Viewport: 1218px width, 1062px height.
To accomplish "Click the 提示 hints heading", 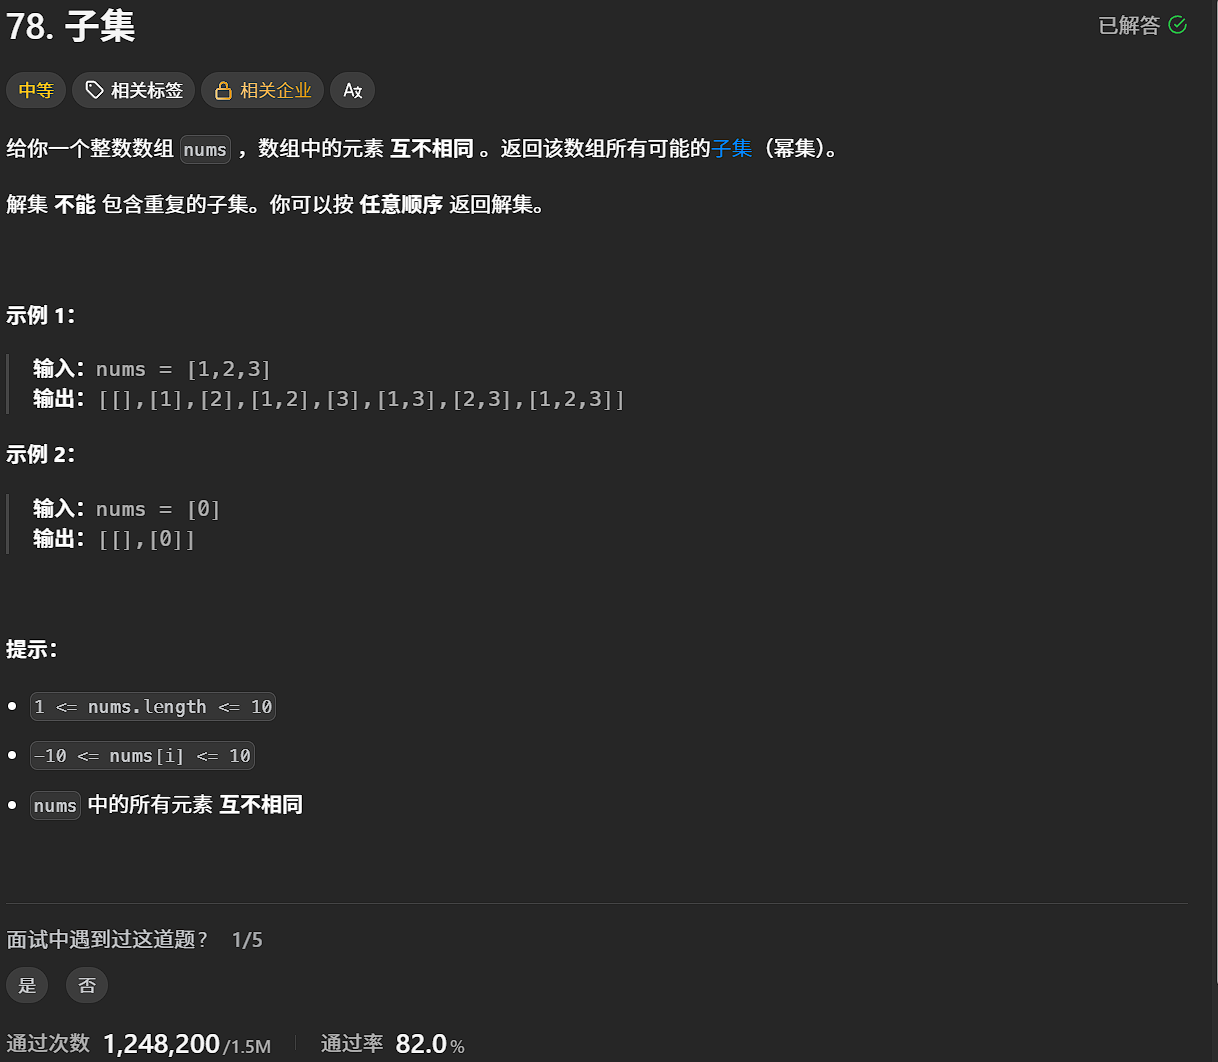I will (x=32, y=649).
